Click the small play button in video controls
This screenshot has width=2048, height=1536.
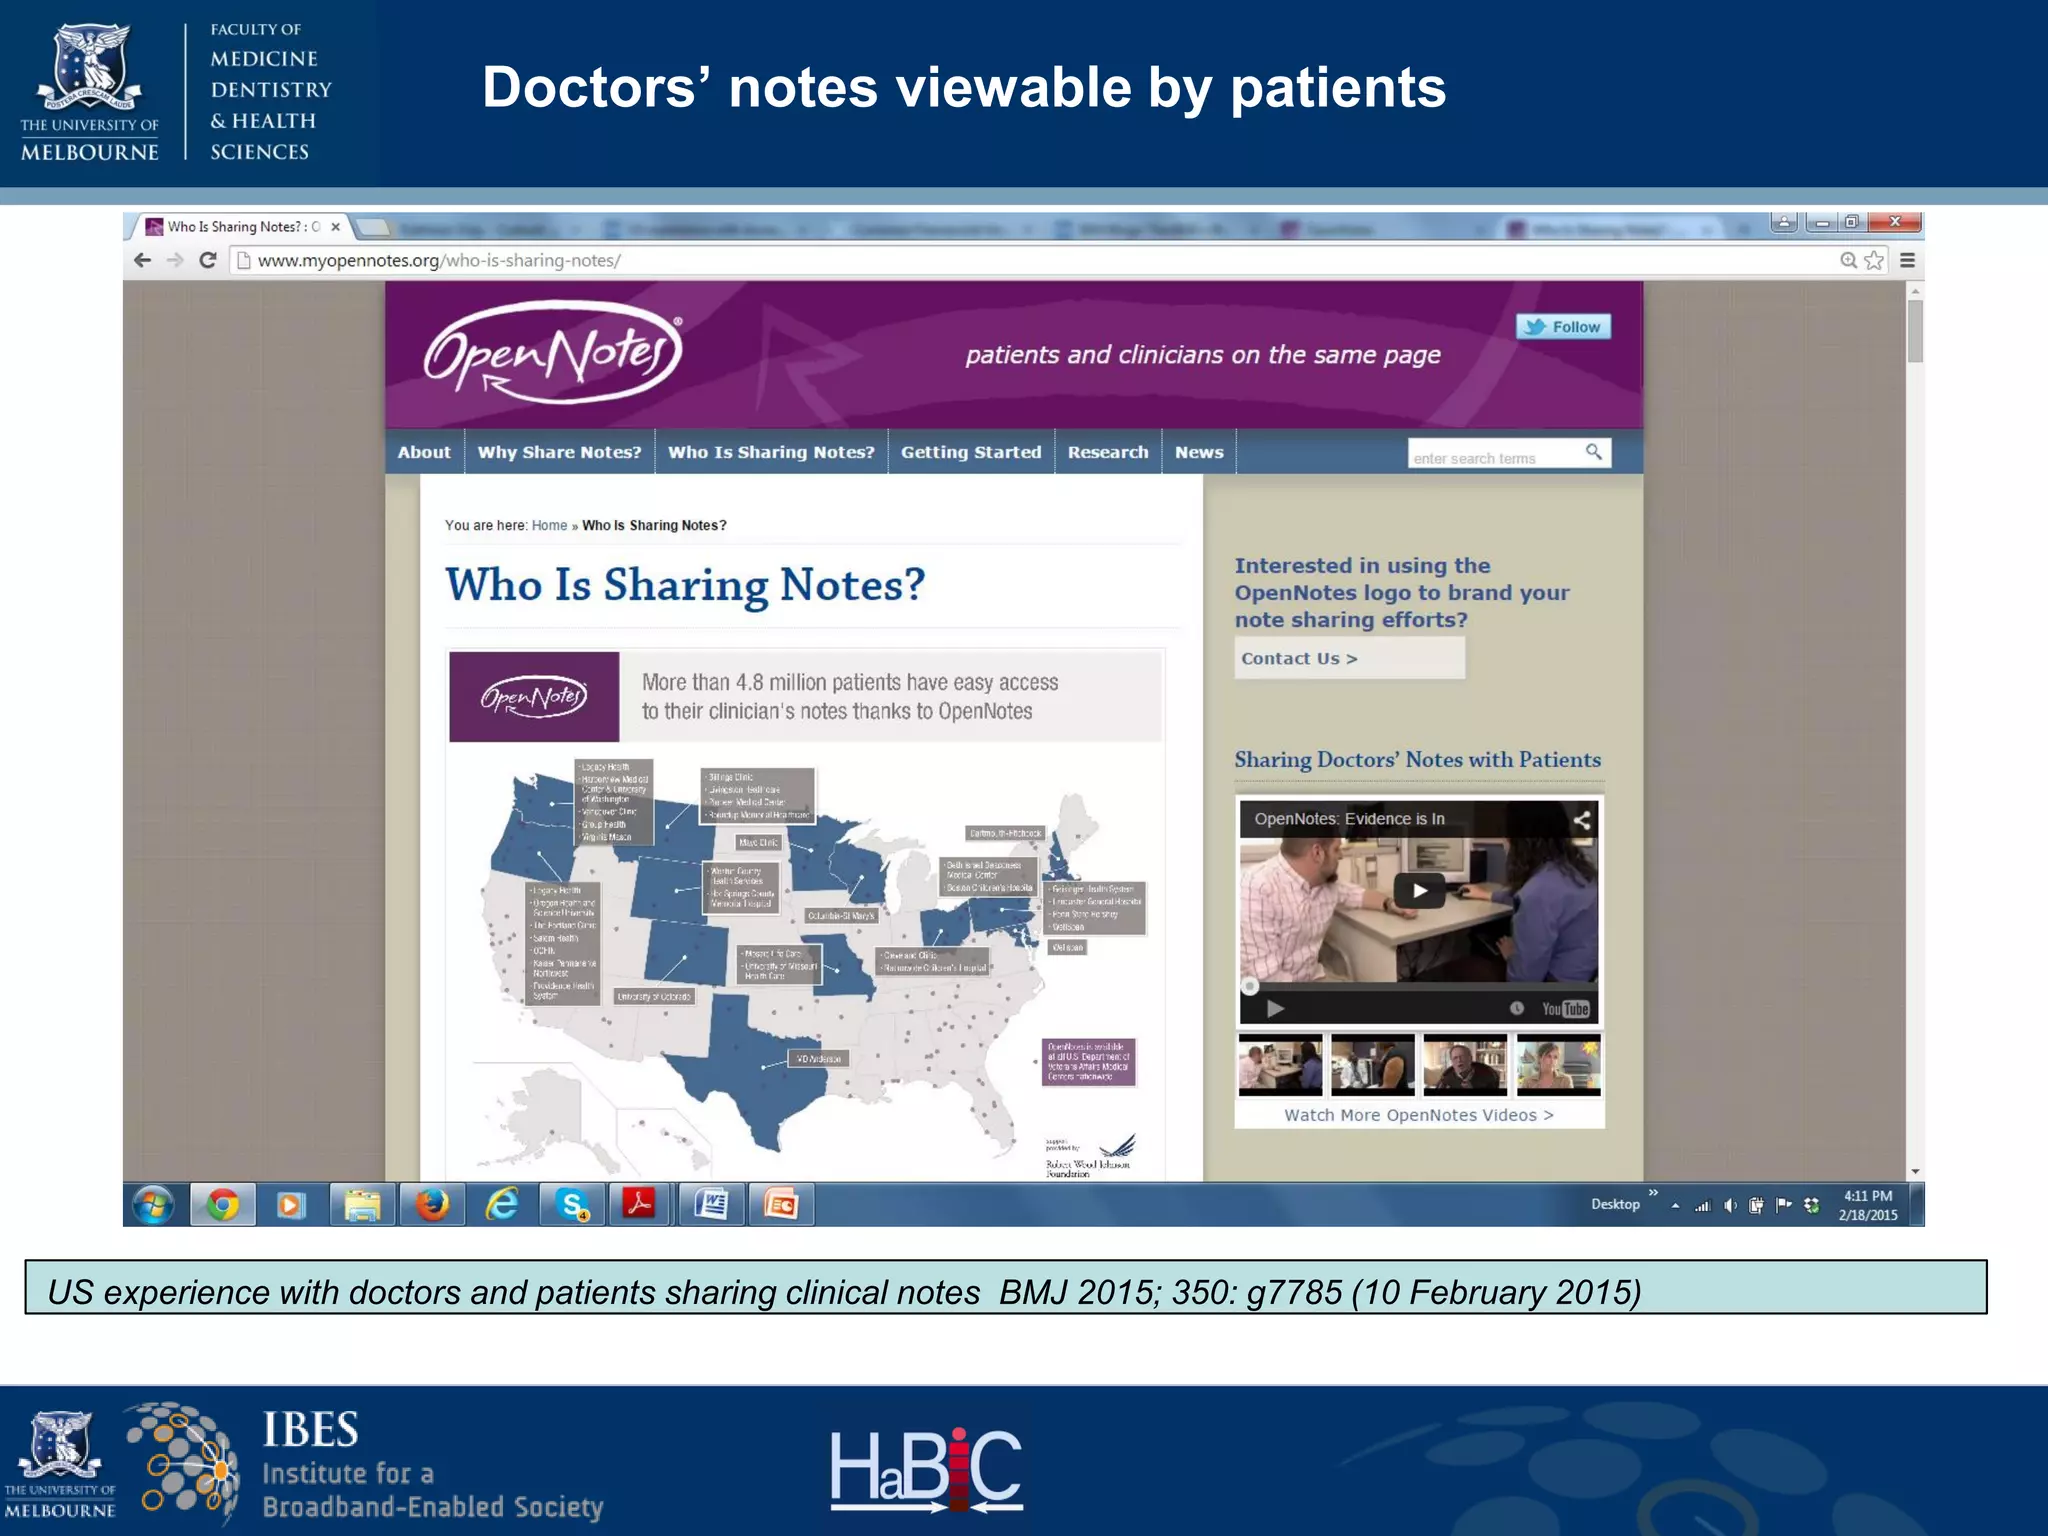(x=1275, y=1009)
